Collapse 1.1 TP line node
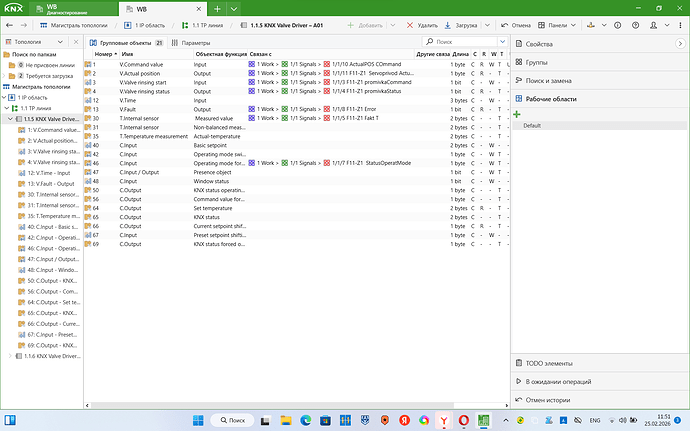690x431 pixels. point(7,108)
